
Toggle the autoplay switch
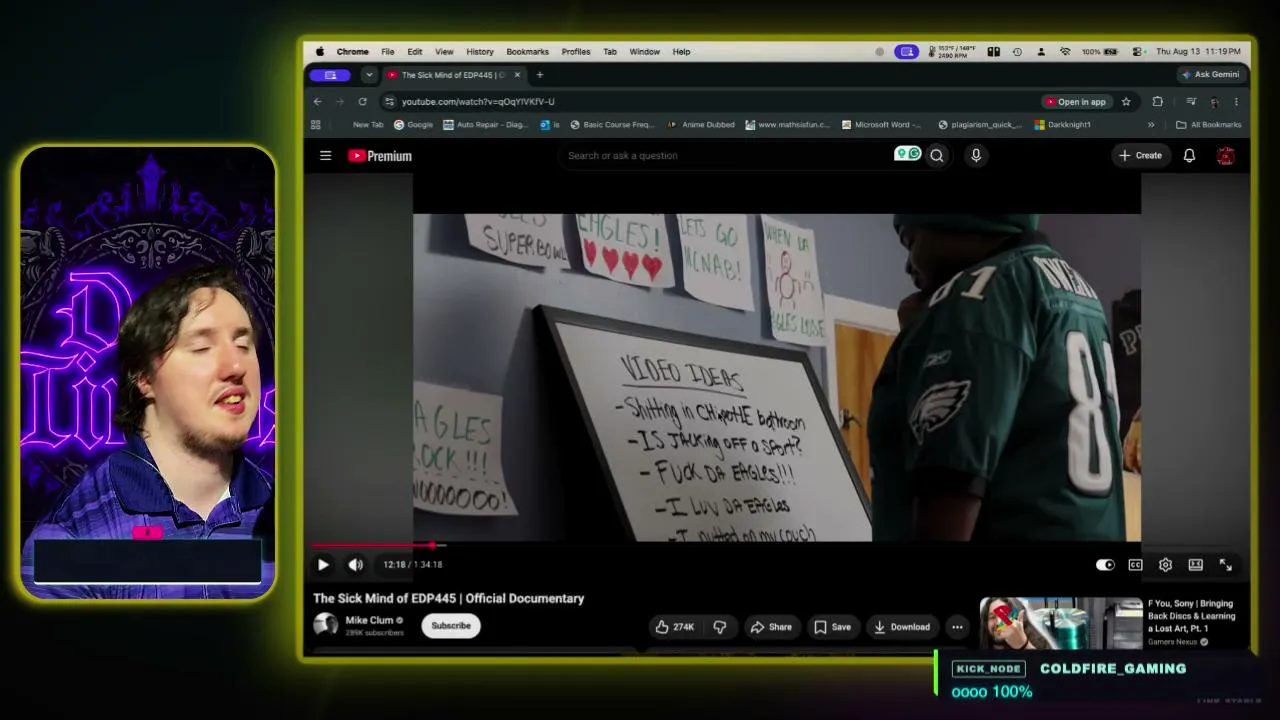point(1105,565)
